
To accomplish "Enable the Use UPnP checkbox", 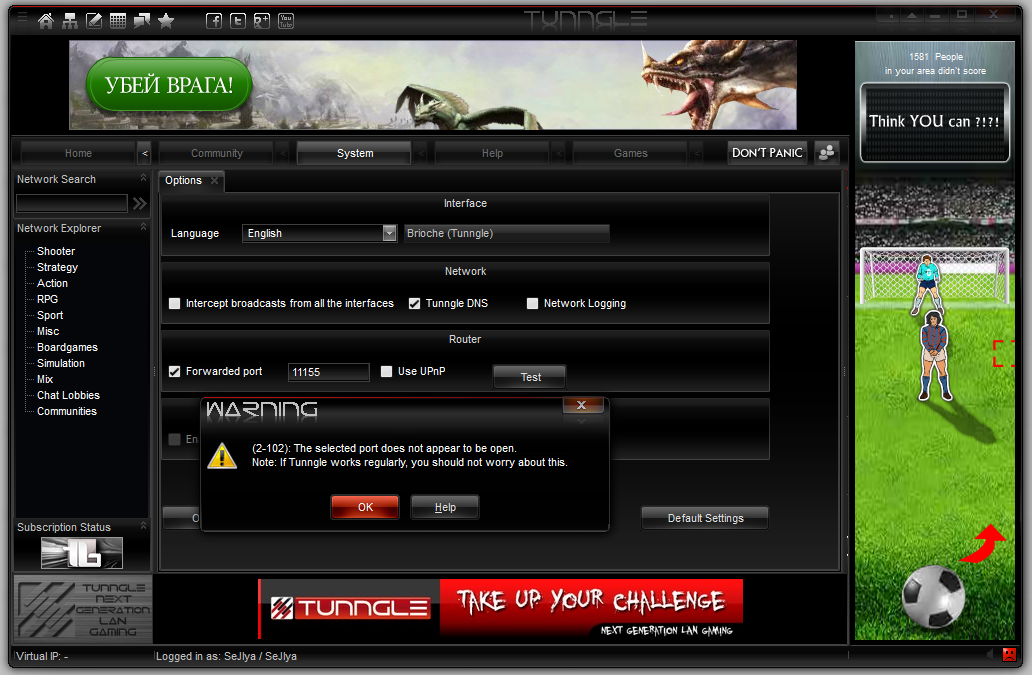I will click(387, 371).
